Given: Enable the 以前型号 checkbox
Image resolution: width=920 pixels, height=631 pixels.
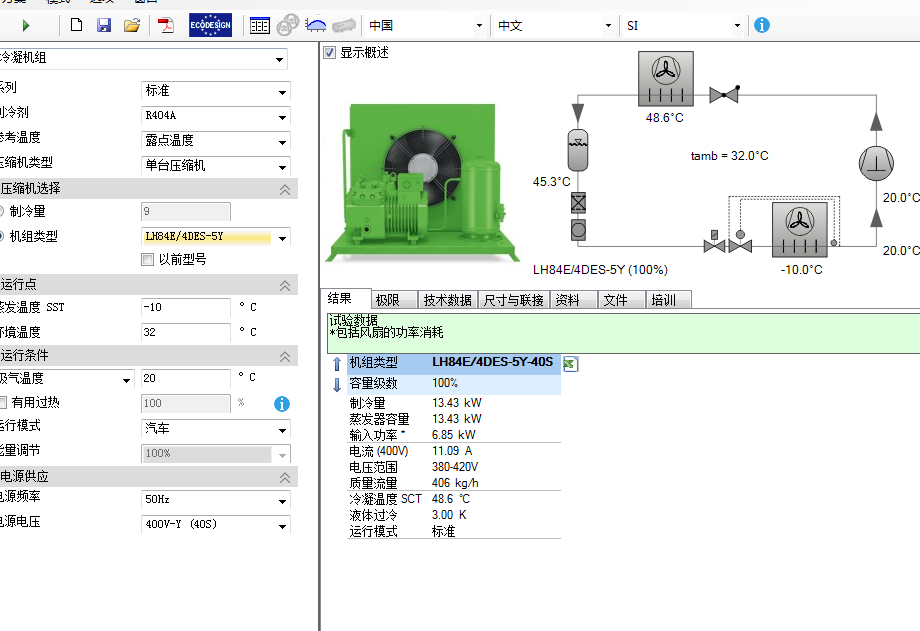Looking at the screenshot, I should [x=147, y=259].
